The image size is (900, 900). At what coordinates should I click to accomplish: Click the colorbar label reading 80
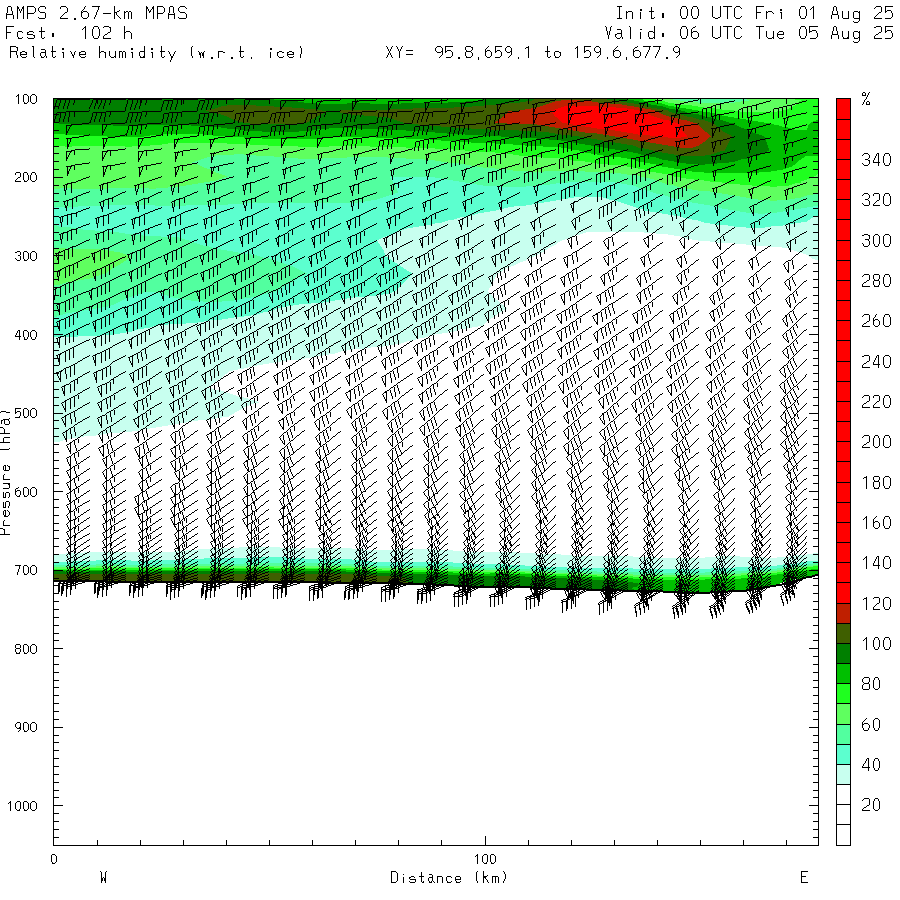pyautogui.click(x=871, y=684)
